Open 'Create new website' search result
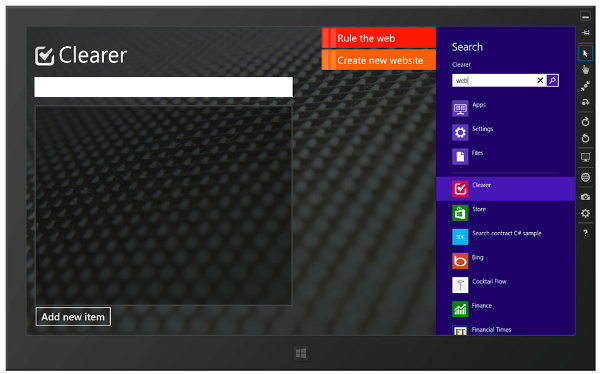This screenshot has height=374, width=600. click(x=379, y=60)
